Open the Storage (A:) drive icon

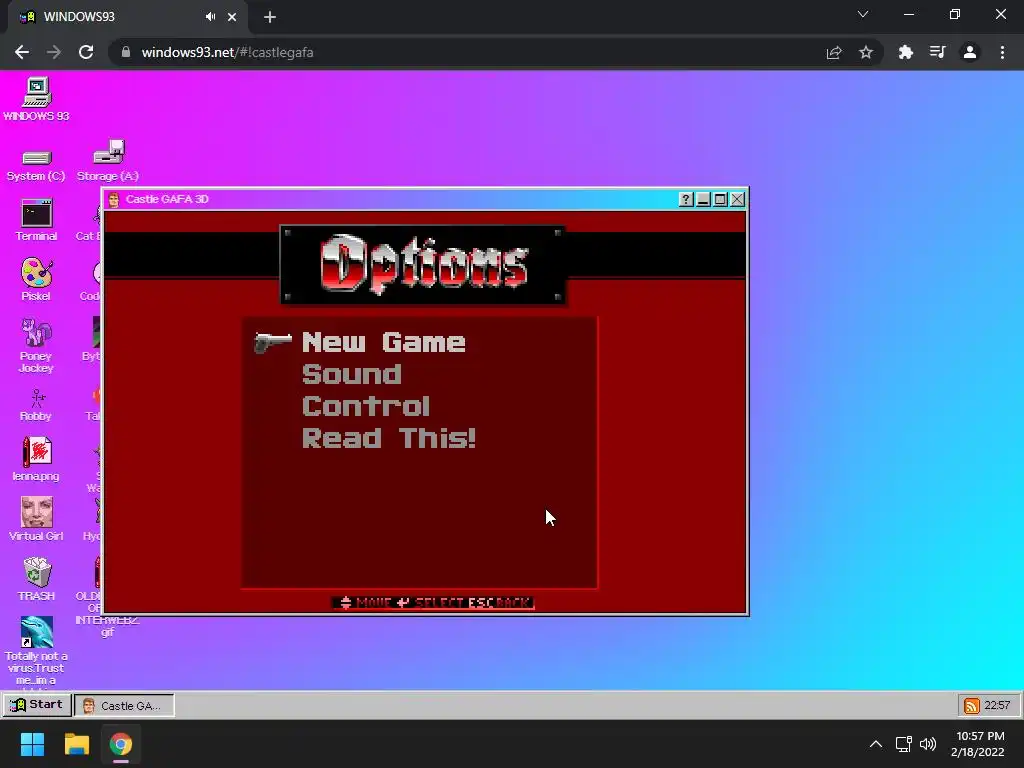tap(108, 160)
